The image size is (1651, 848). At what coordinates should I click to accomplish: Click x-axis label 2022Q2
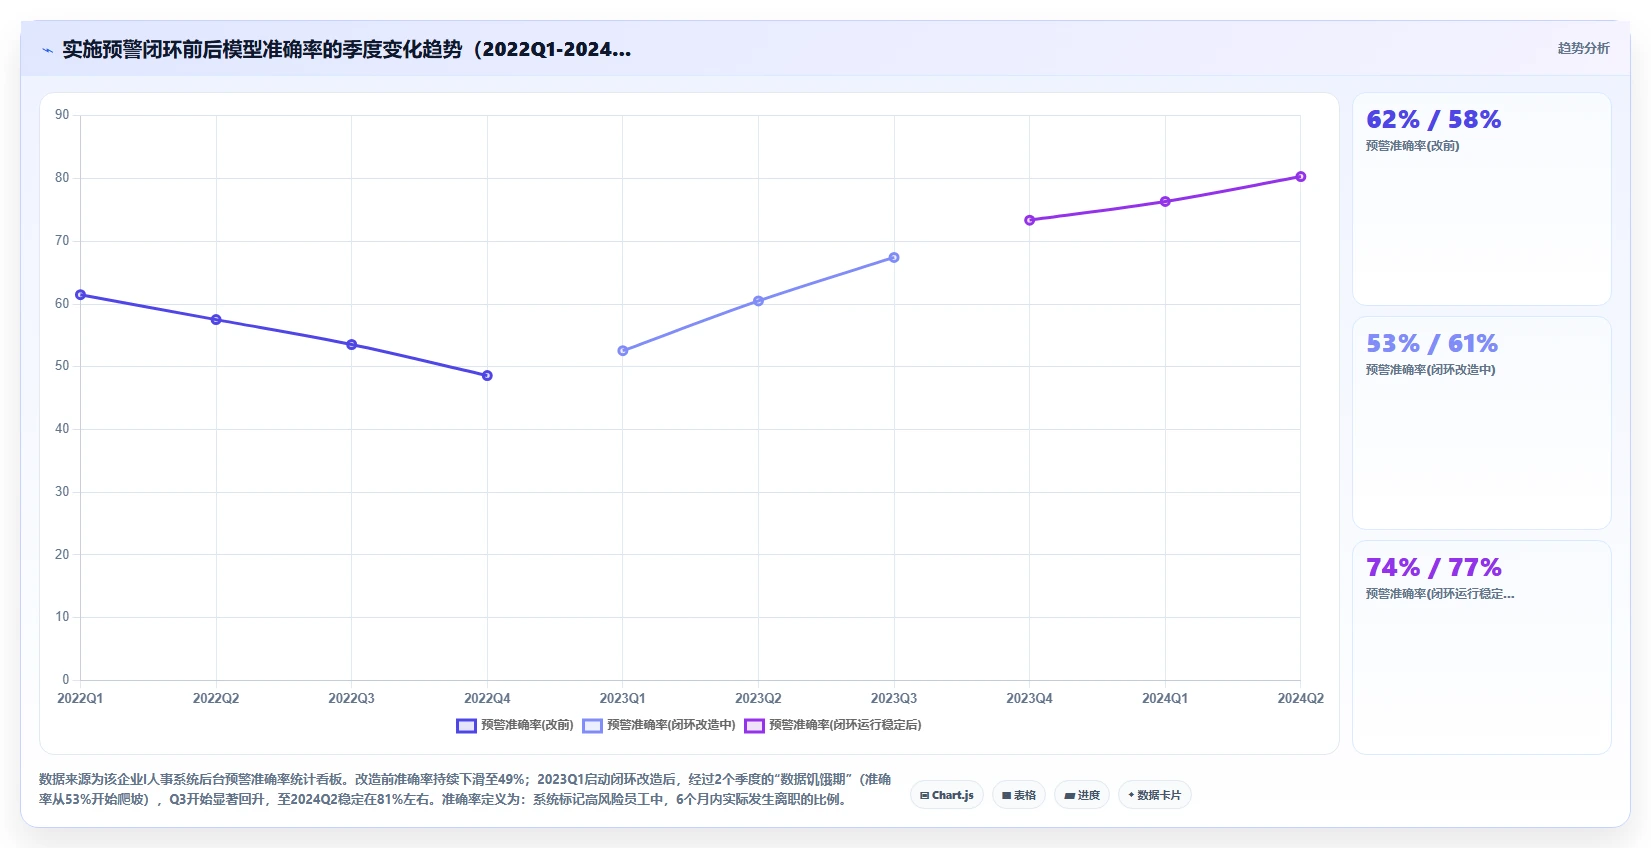coord(216,698)
